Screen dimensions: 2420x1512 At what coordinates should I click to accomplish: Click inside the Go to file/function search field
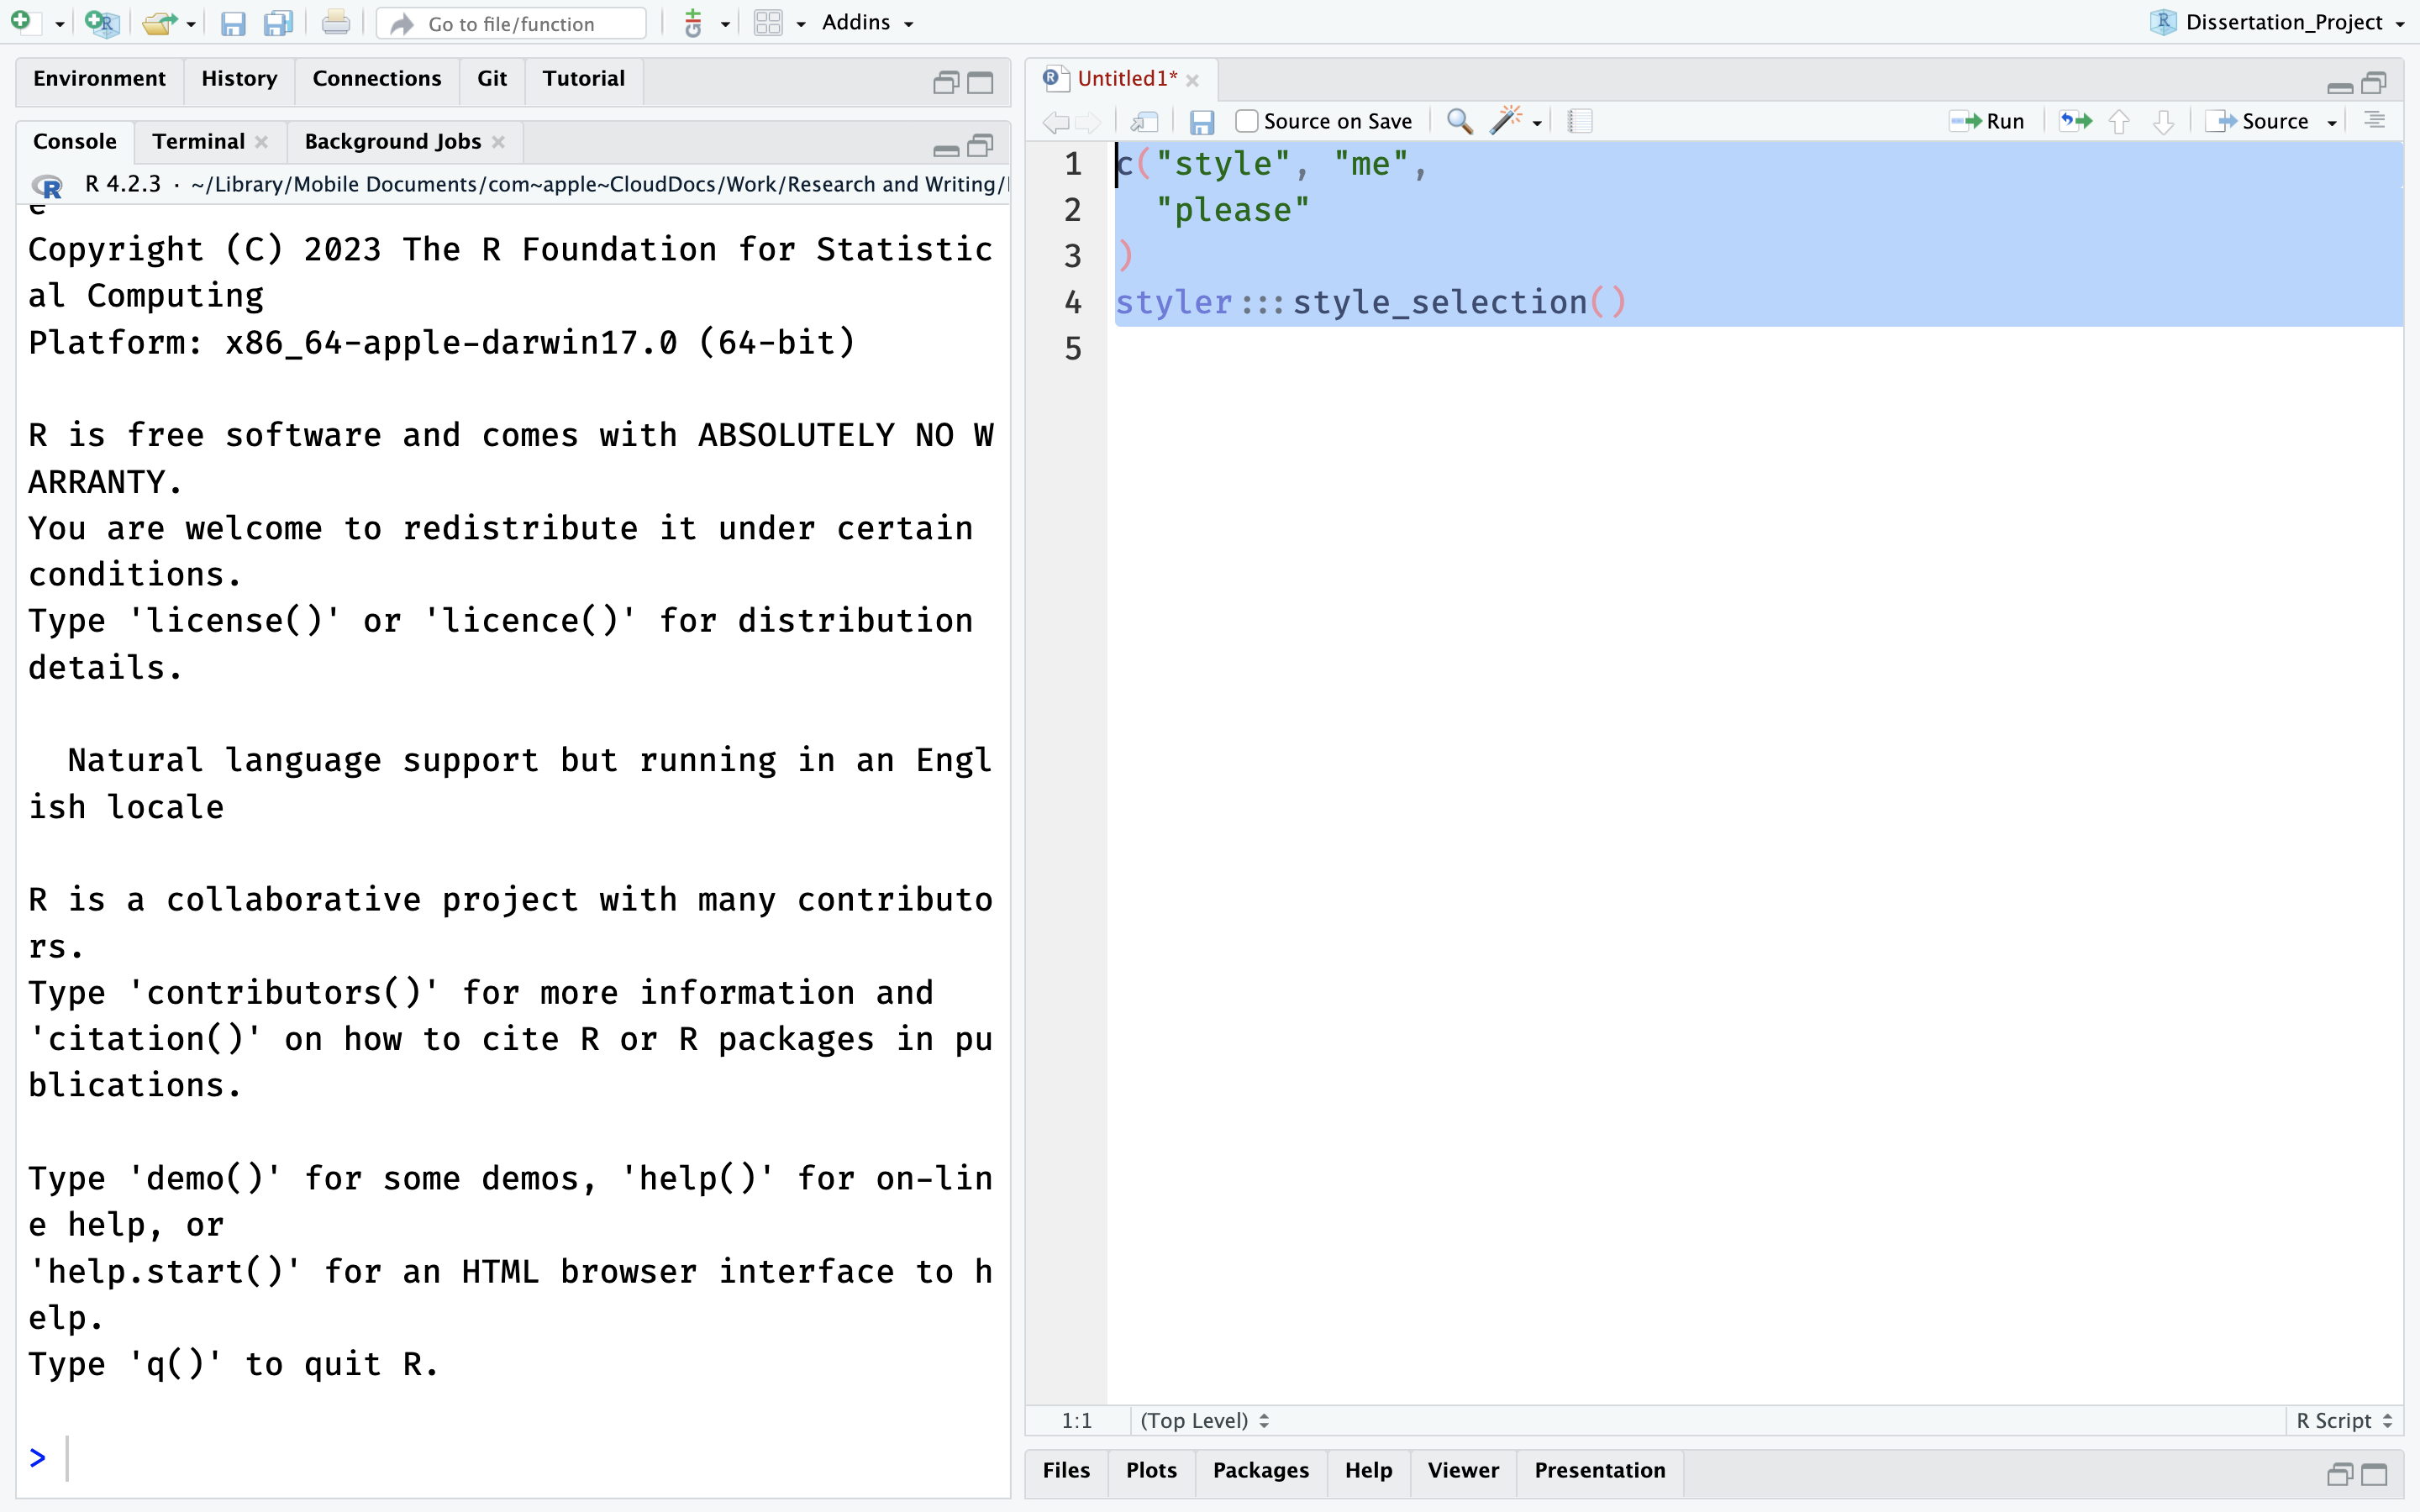(510, 23)
